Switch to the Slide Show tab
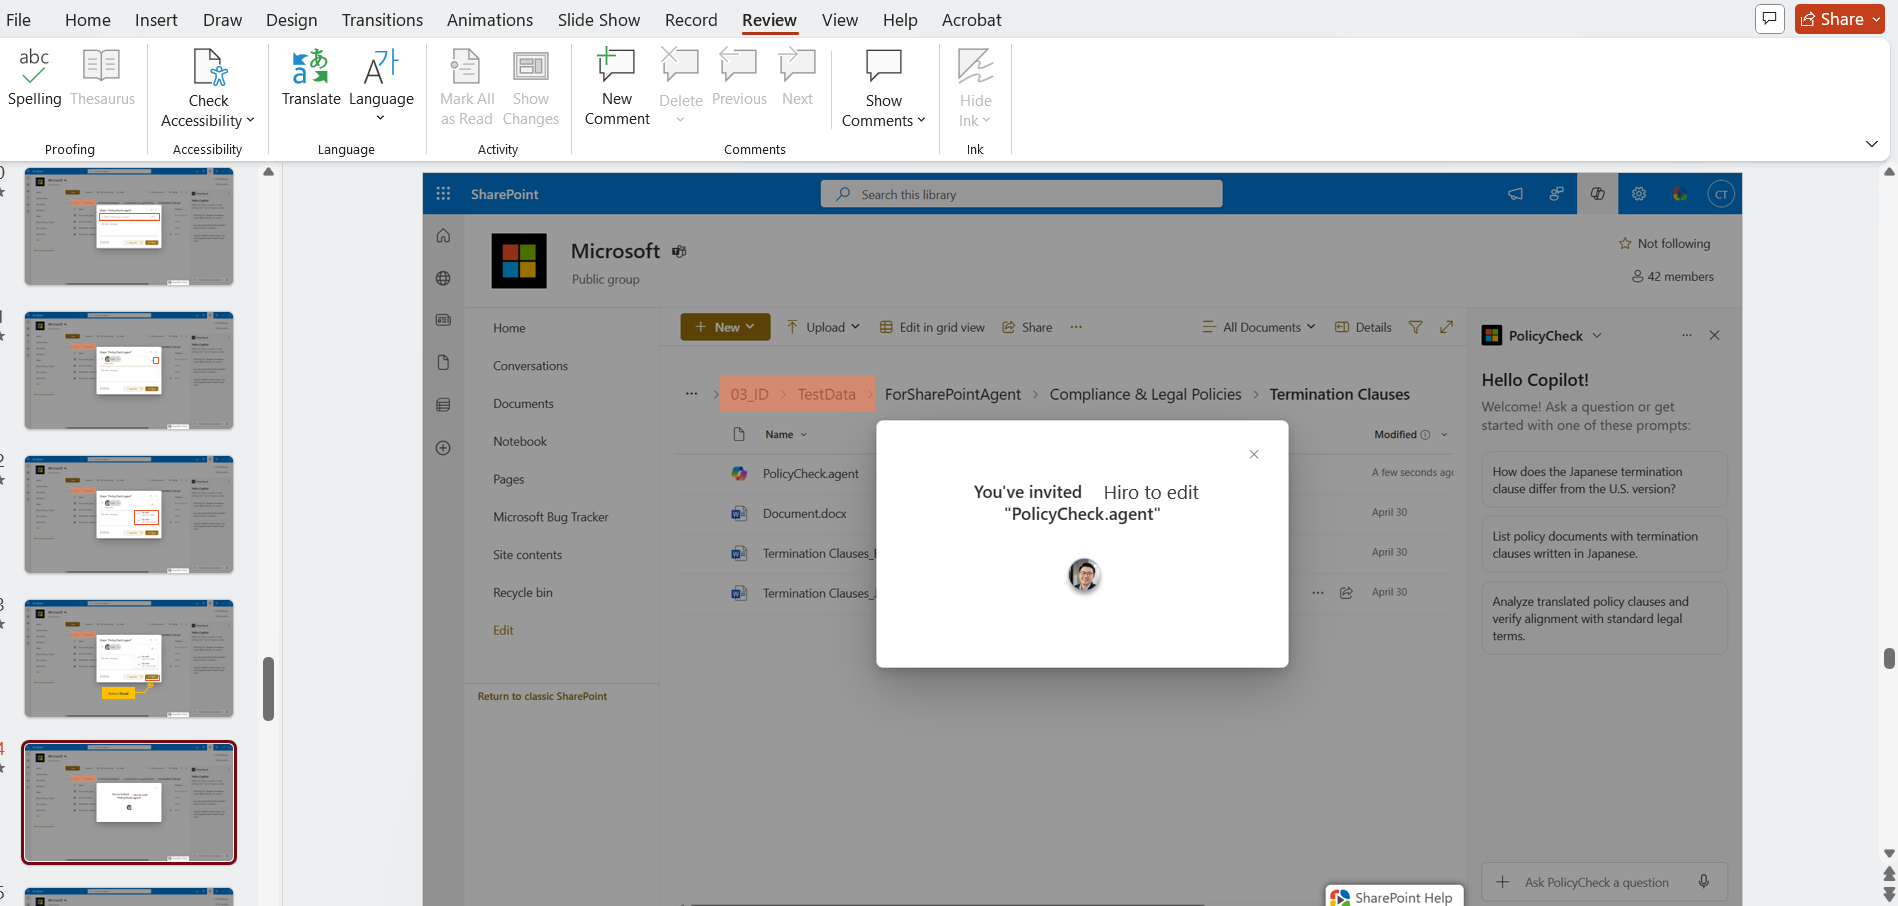Image resolution: width=1898 pixels, height=906 pixels. click(x=599, y=19)
